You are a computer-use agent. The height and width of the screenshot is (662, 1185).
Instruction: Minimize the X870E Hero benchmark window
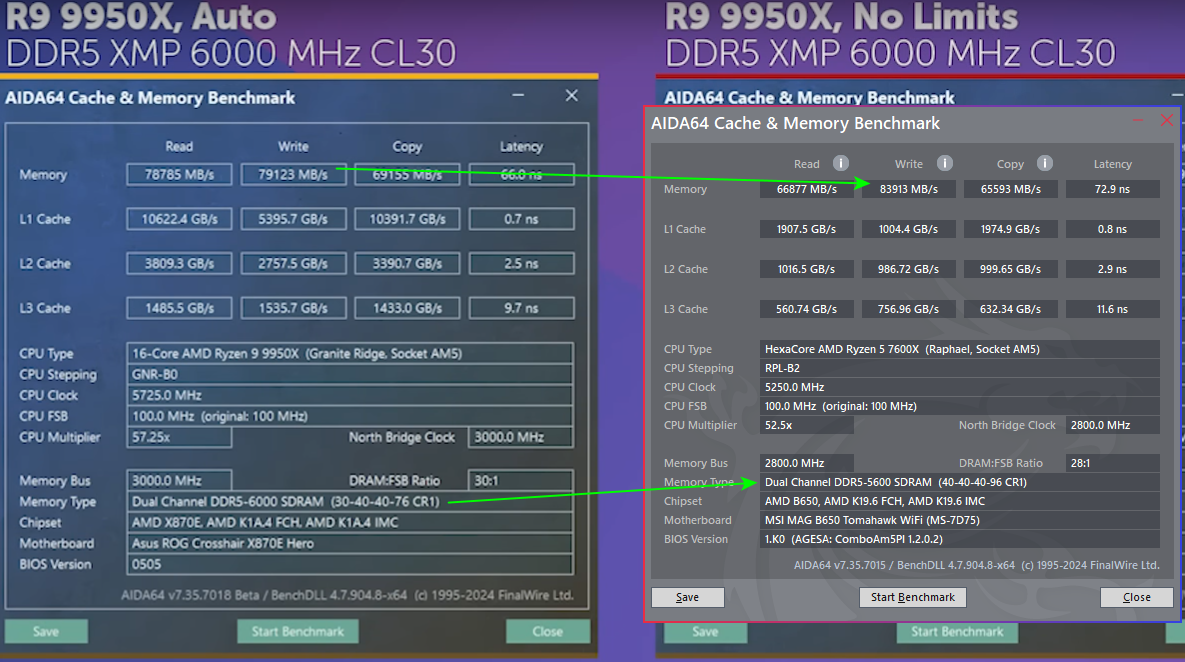click(x=518, y=95)
